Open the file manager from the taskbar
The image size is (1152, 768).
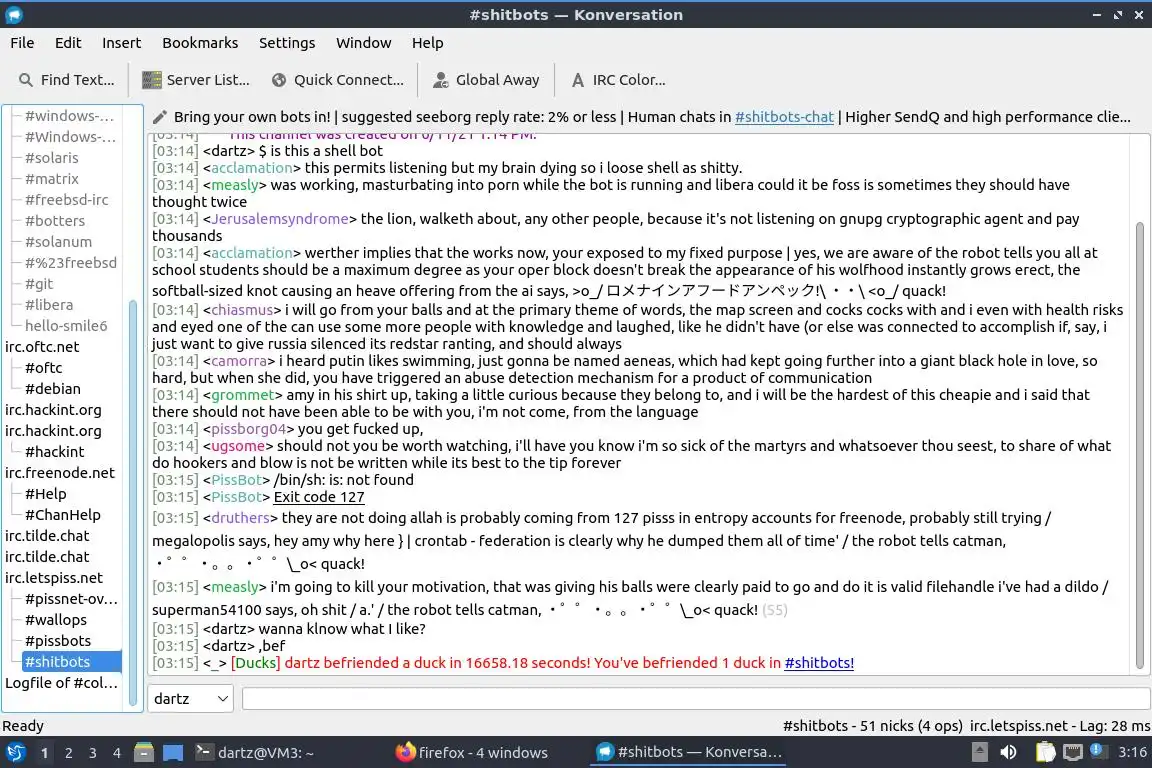144,753
